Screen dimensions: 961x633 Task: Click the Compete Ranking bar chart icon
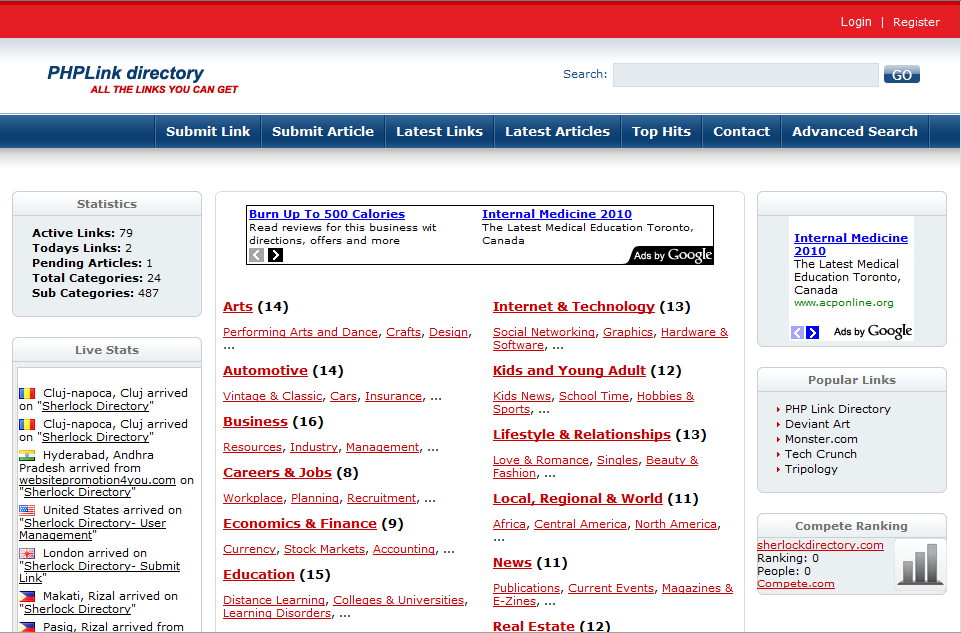[917, 565]
